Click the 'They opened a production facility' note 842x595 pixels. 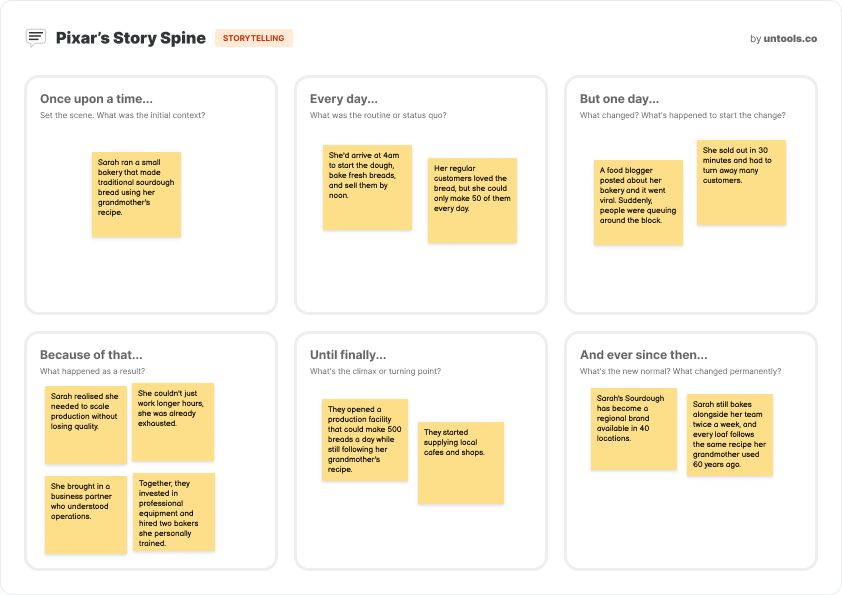pos(364,440)
